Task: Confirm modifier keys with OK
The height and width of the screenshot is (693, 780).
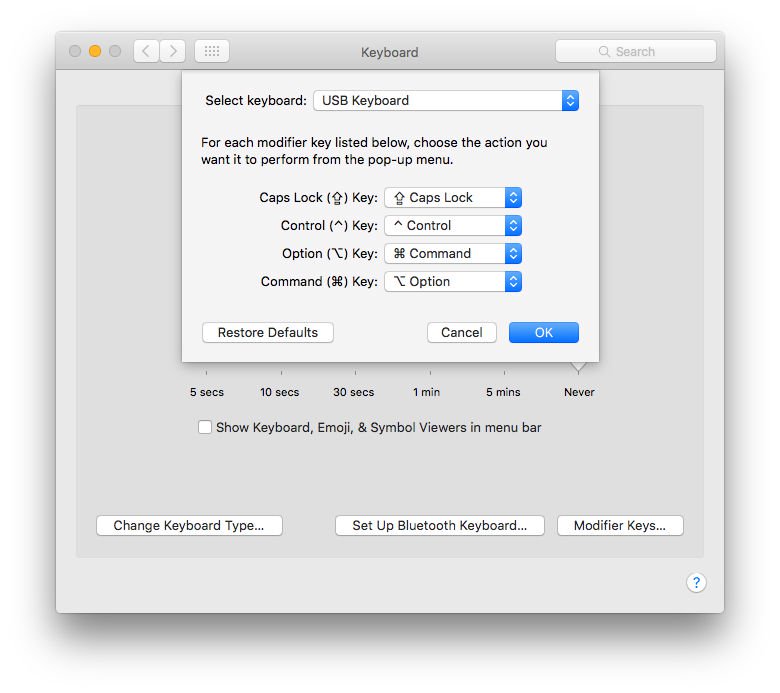Action: tap(543, 333)
